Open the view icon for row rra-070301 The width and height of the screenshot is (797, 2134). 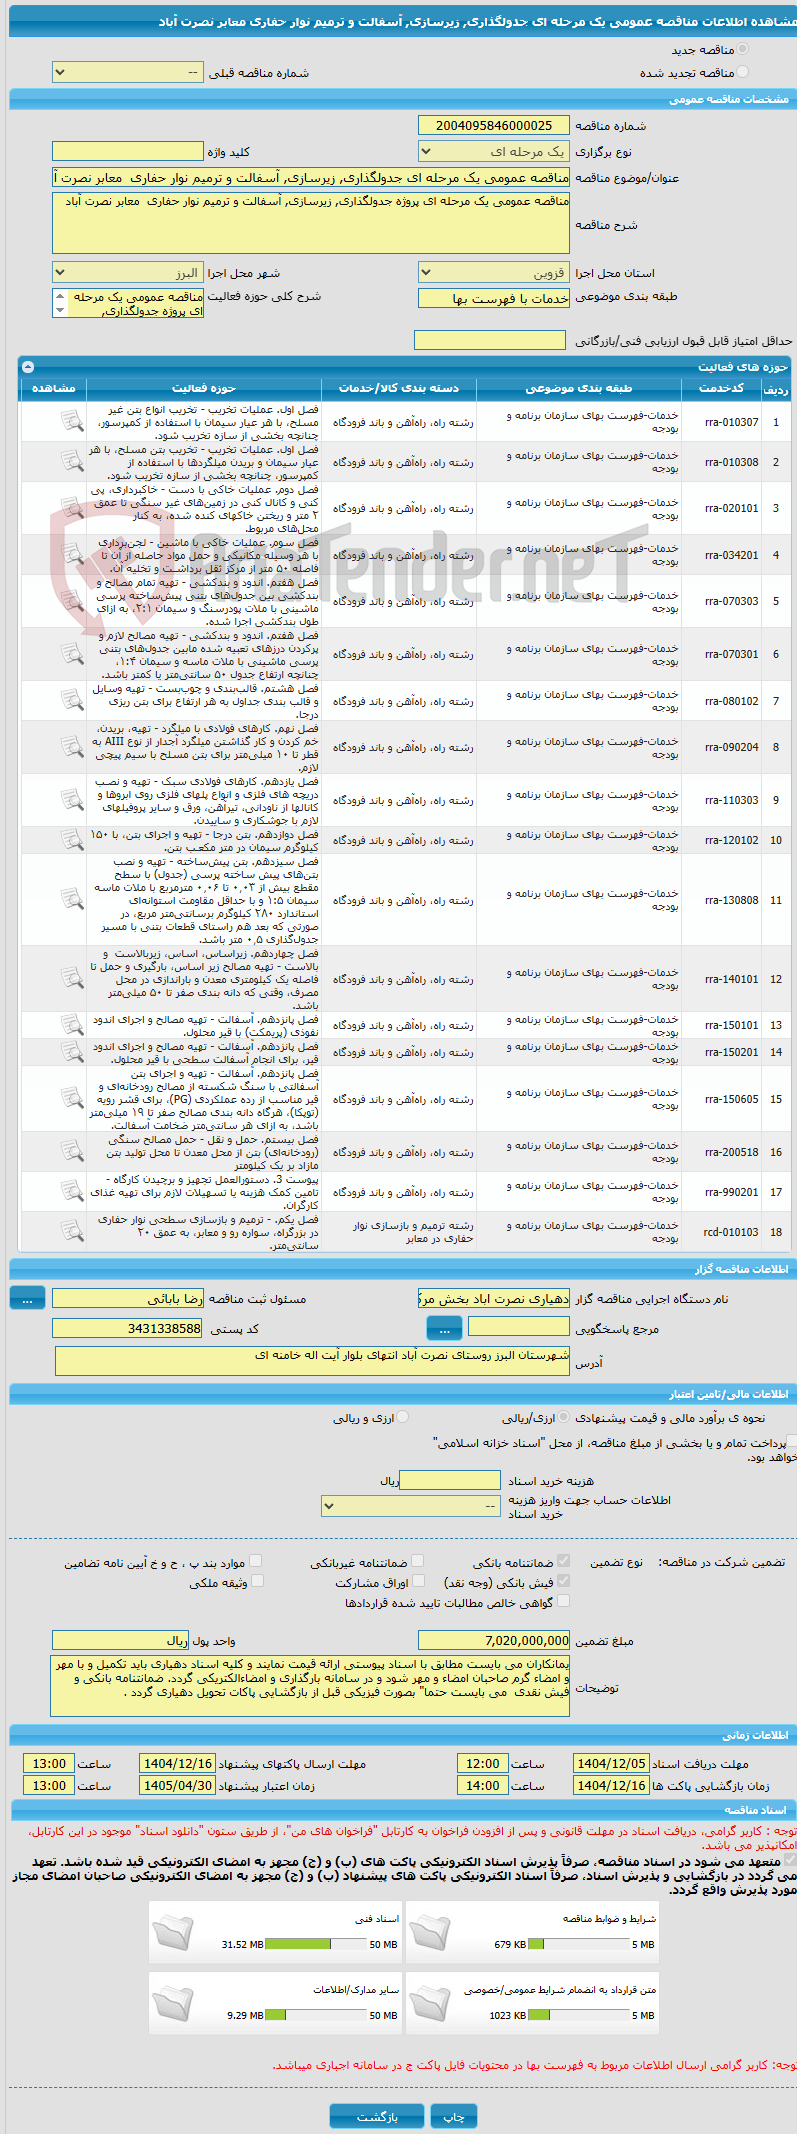click(x=72, y=654)
